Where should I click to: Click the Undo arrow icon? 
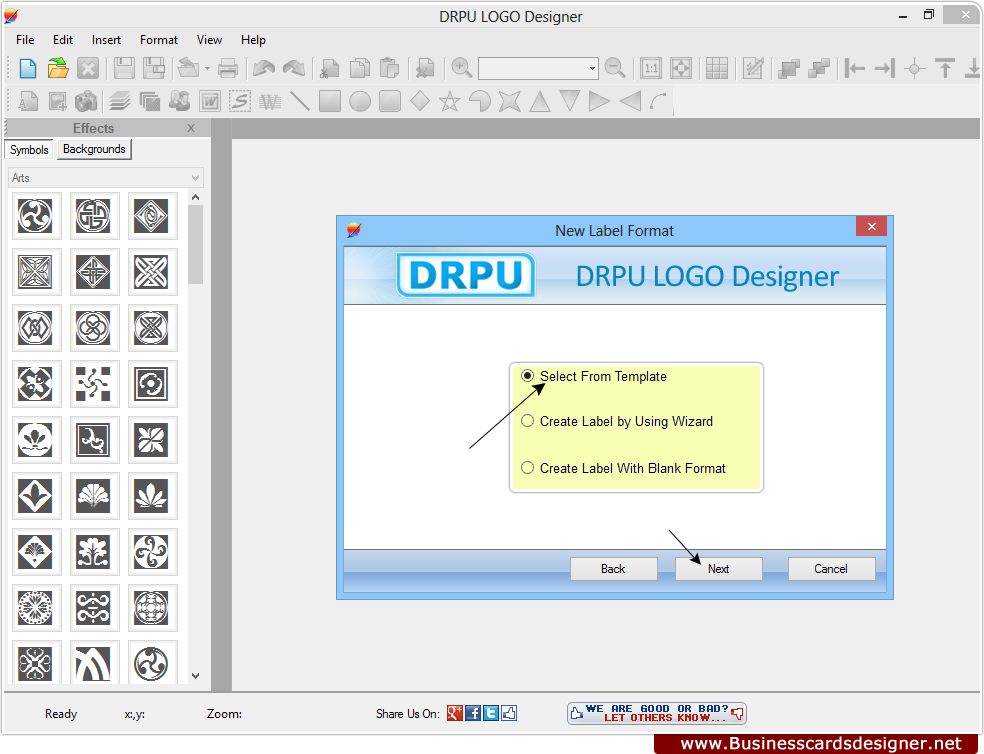click(x=264, y=68)
